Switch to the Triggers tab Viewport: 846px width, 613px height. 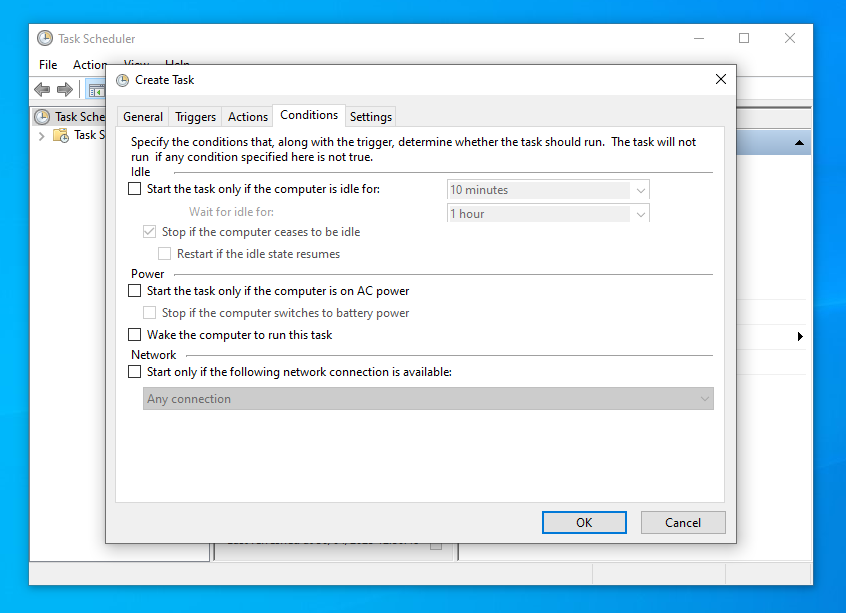click(x=195, y=117)
